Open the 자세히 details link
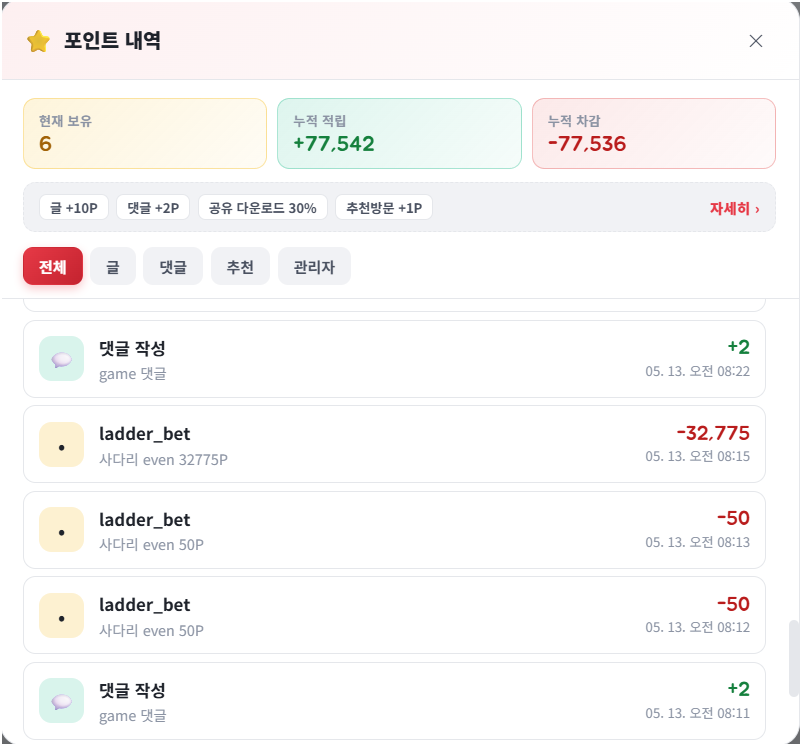The height and width of the screenshot is (746, 802). (x=734, y=209)
